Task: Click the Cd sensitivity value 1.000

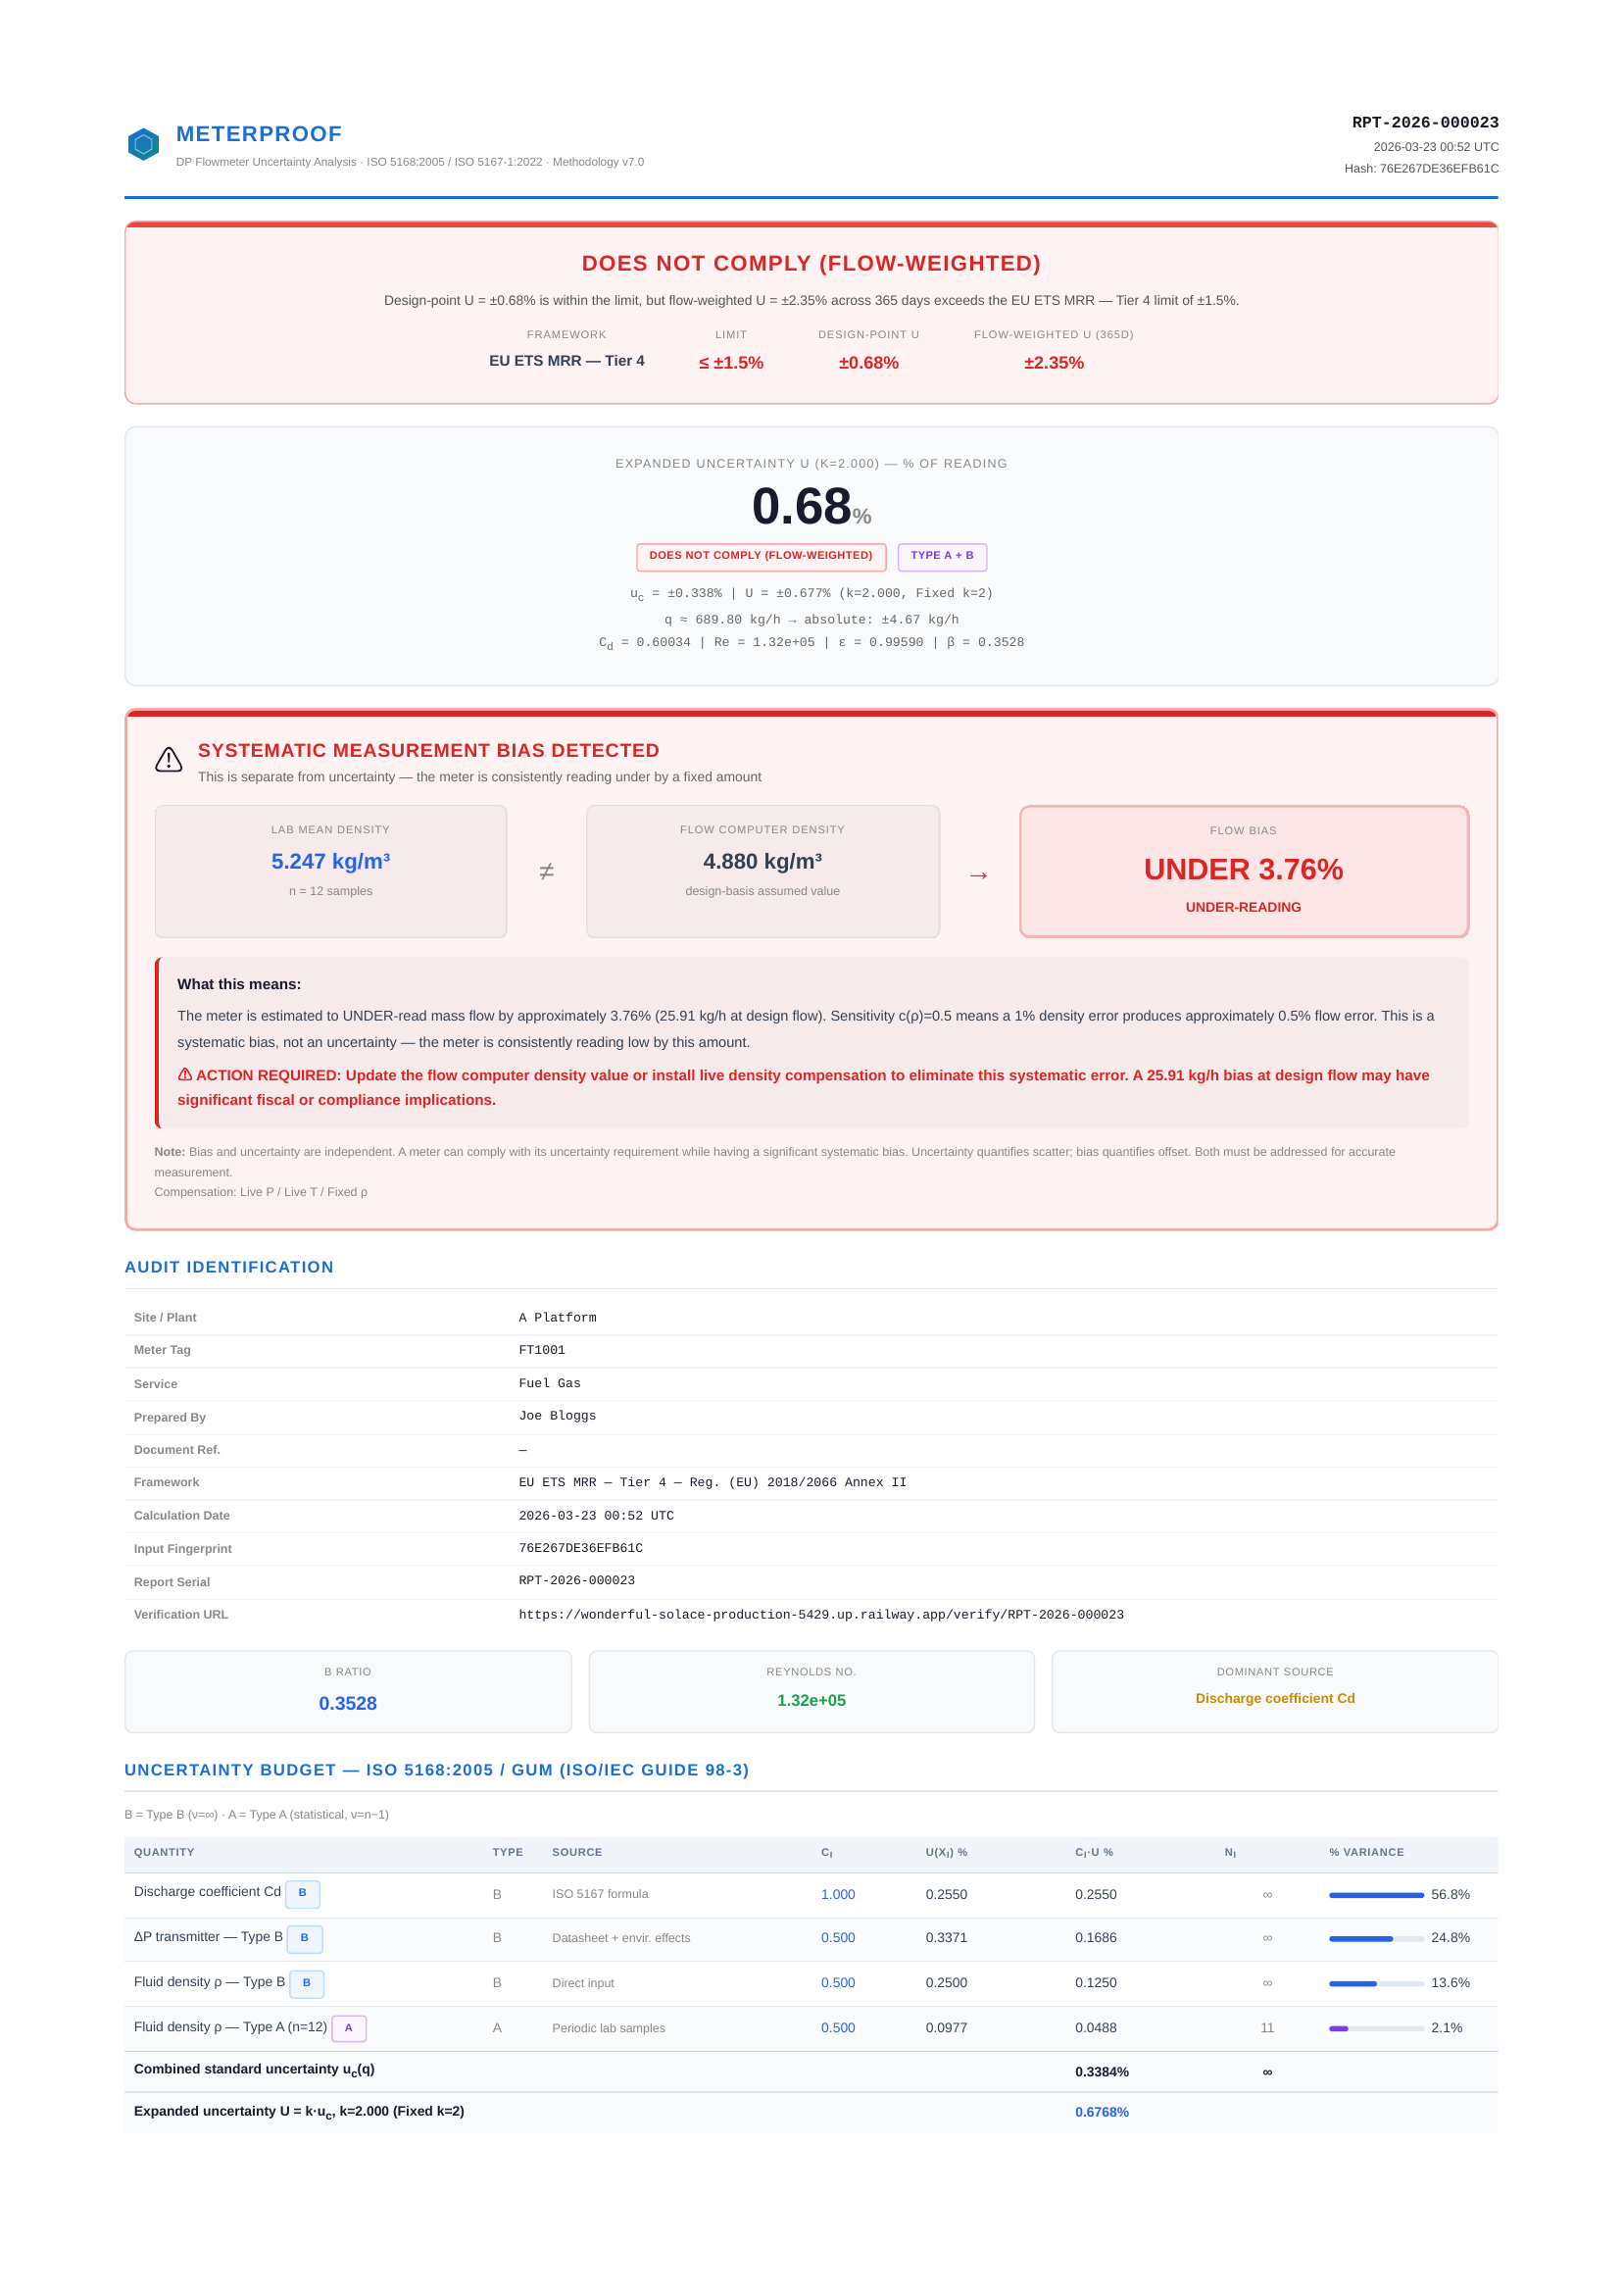Action: point(838,1895)
